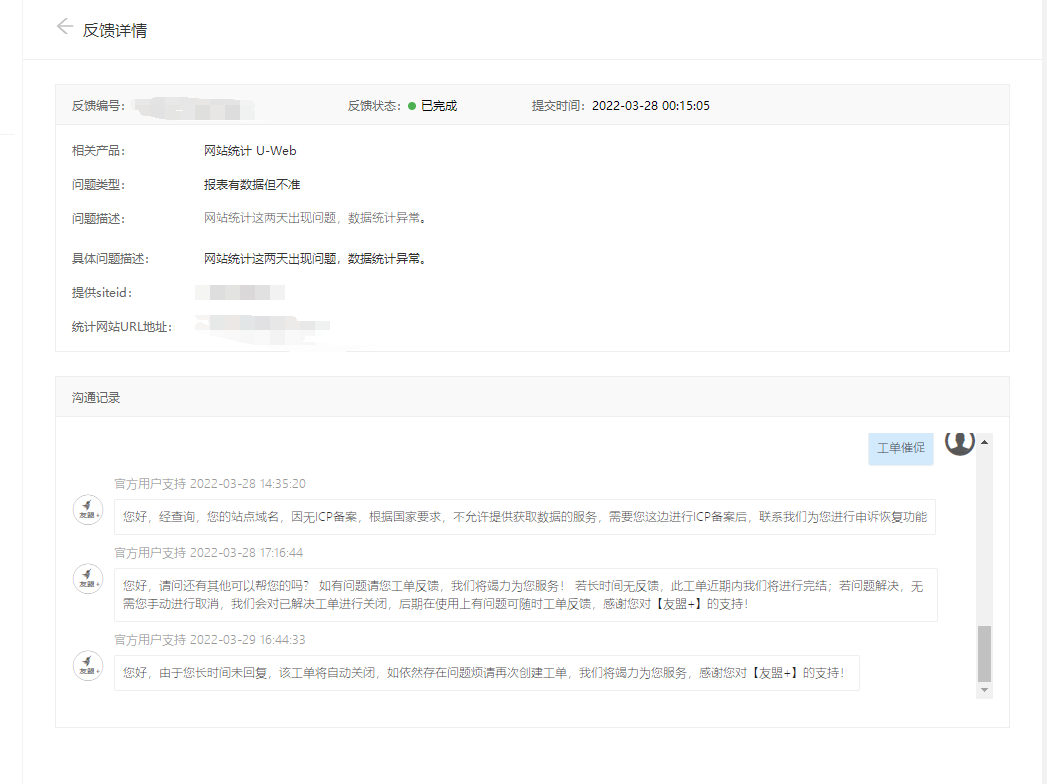This screenshot has width=1047, height=784.
Task: Click the 沟通记录 section header
Action: pyautogui.click(x=96, y=398)
